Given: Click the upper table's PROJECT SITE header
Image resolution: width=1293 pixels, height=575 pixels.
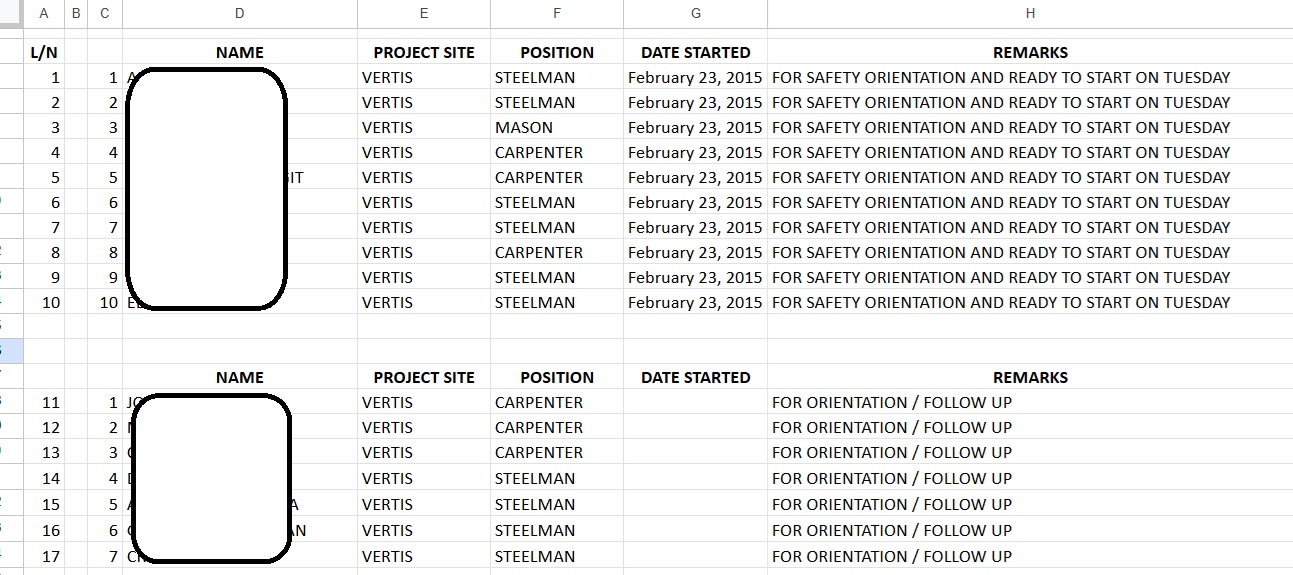Looking at the screenshot, I should (424, 53).
